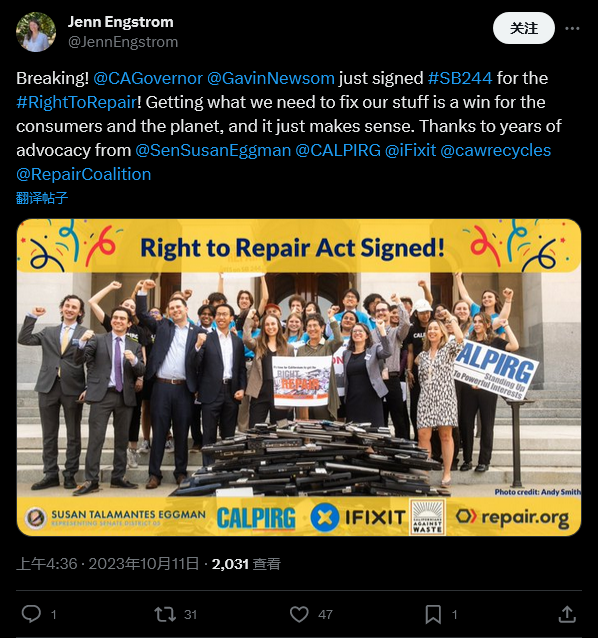Open the Right to Repair Act image
This screenshot has width=598, height=638.
point(299,377)
